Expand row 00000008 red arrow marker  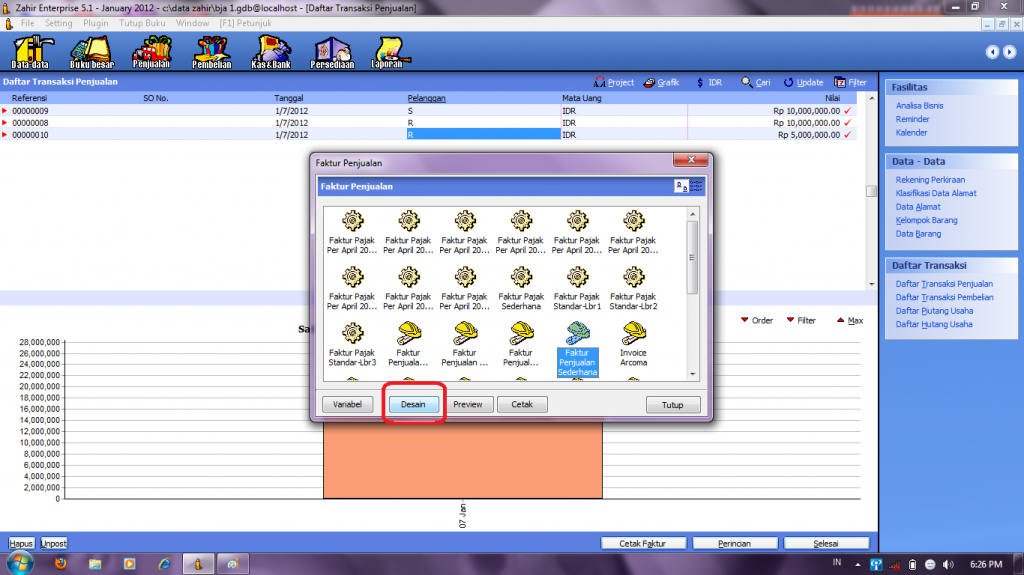5,123
